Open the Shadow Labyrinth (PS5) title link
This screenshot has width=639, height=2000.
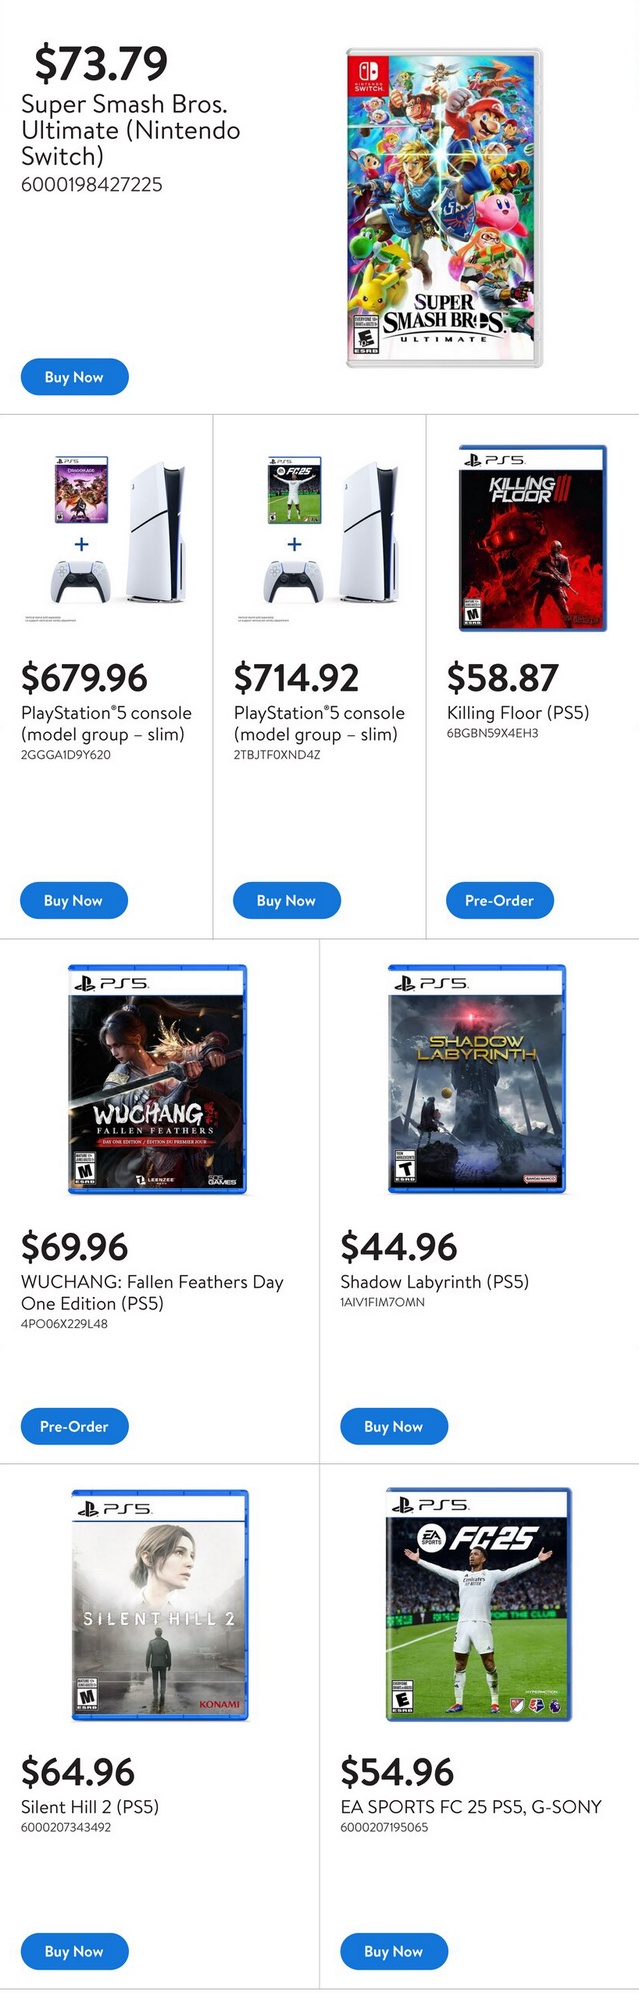tap(434, 1282)
